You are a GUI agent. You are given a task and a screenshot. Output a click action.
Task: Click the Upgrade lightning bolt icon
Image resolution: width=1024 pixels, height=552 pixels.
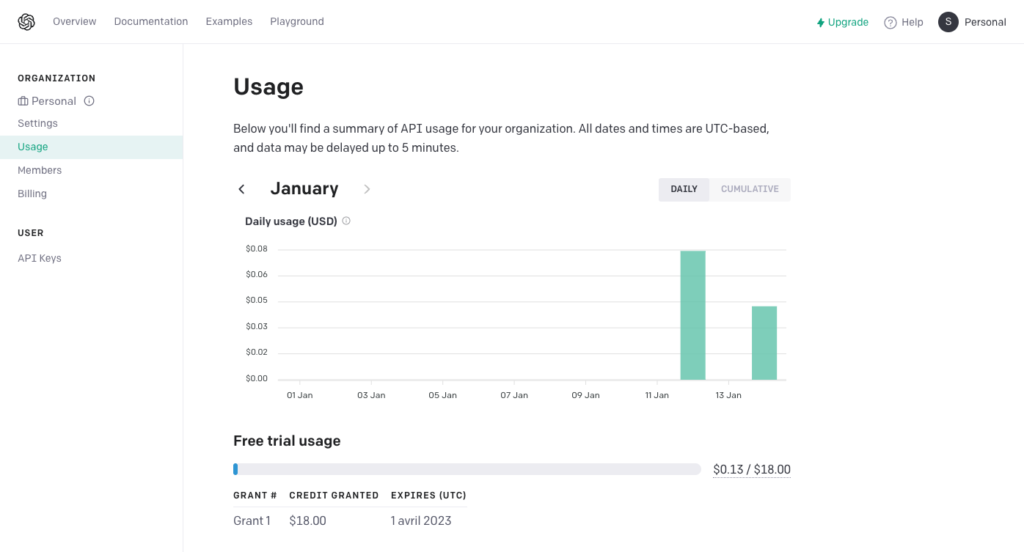coord(821,22)
